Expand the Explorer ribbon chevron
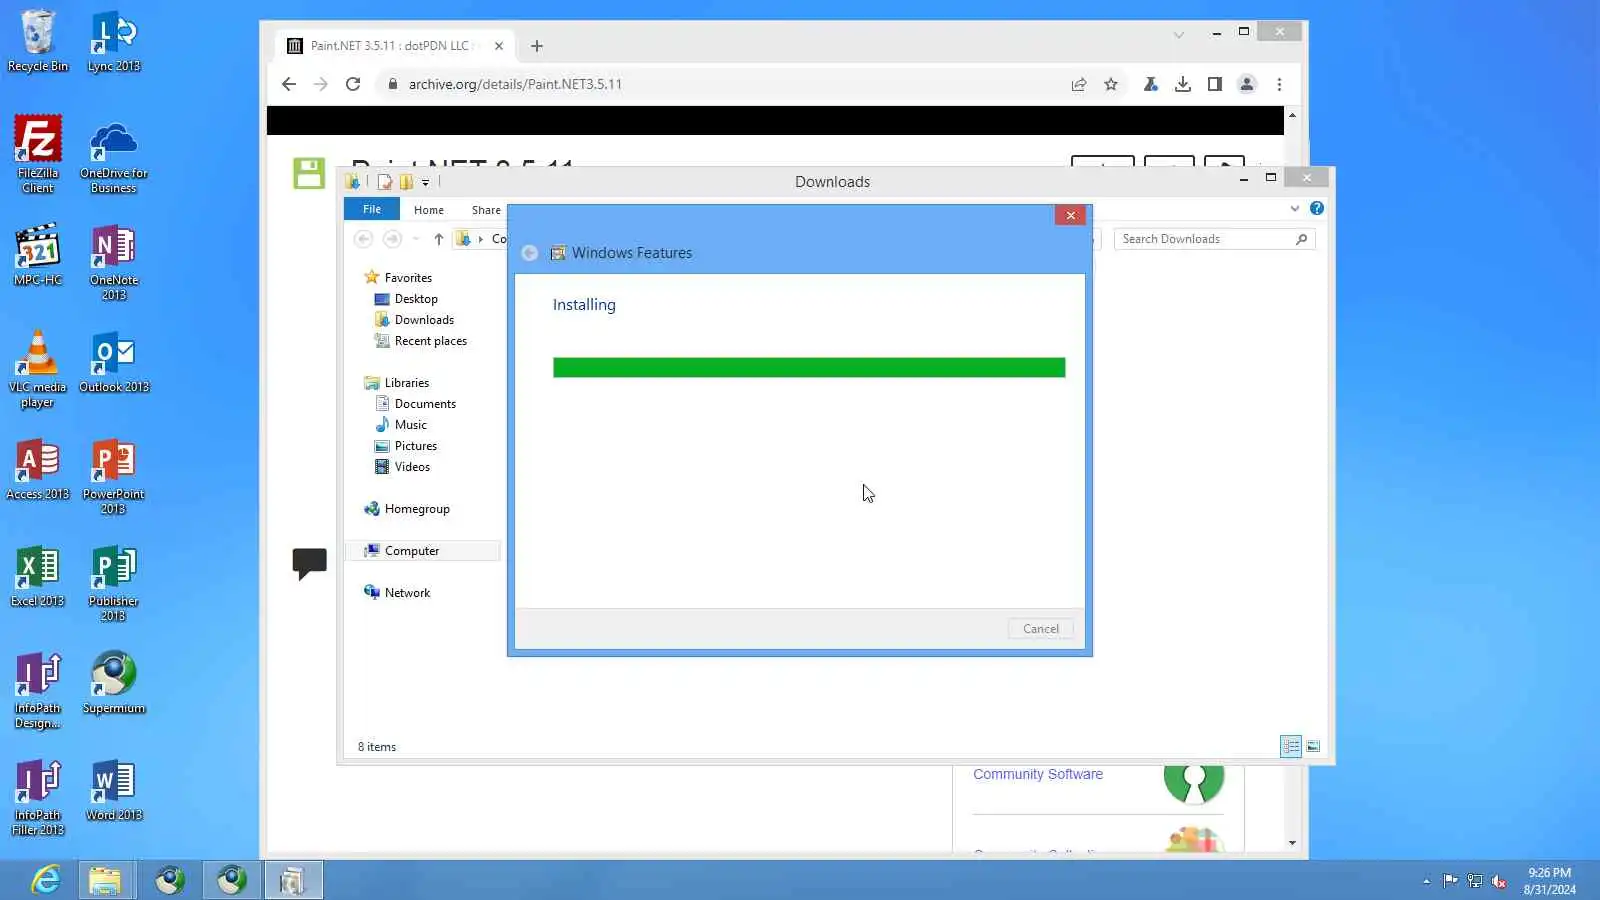The height and width of the screenshot is (900, 1600). click(x=1295, y=208)
